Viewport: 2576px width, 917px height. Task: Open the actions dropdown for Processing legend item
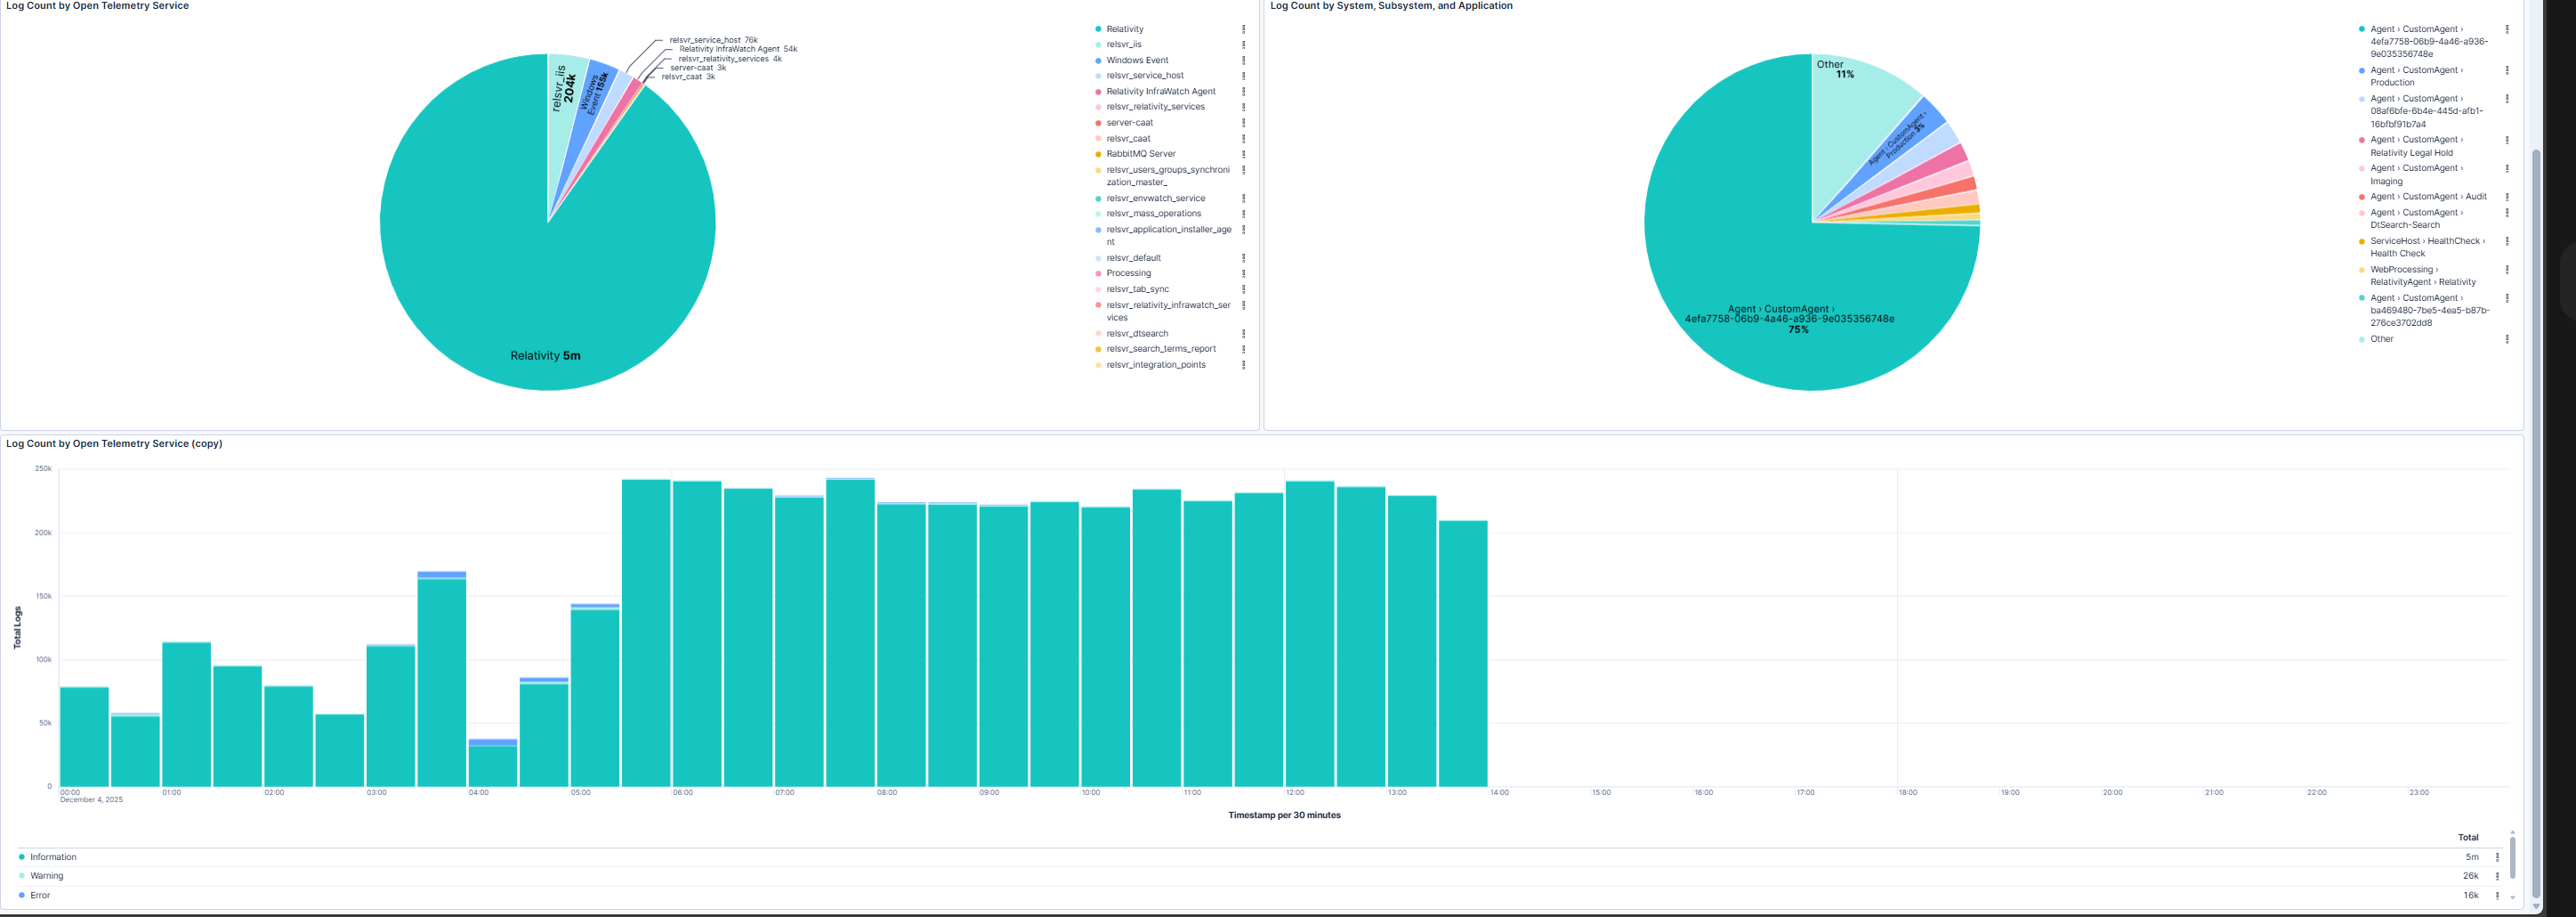[1244, 273]
